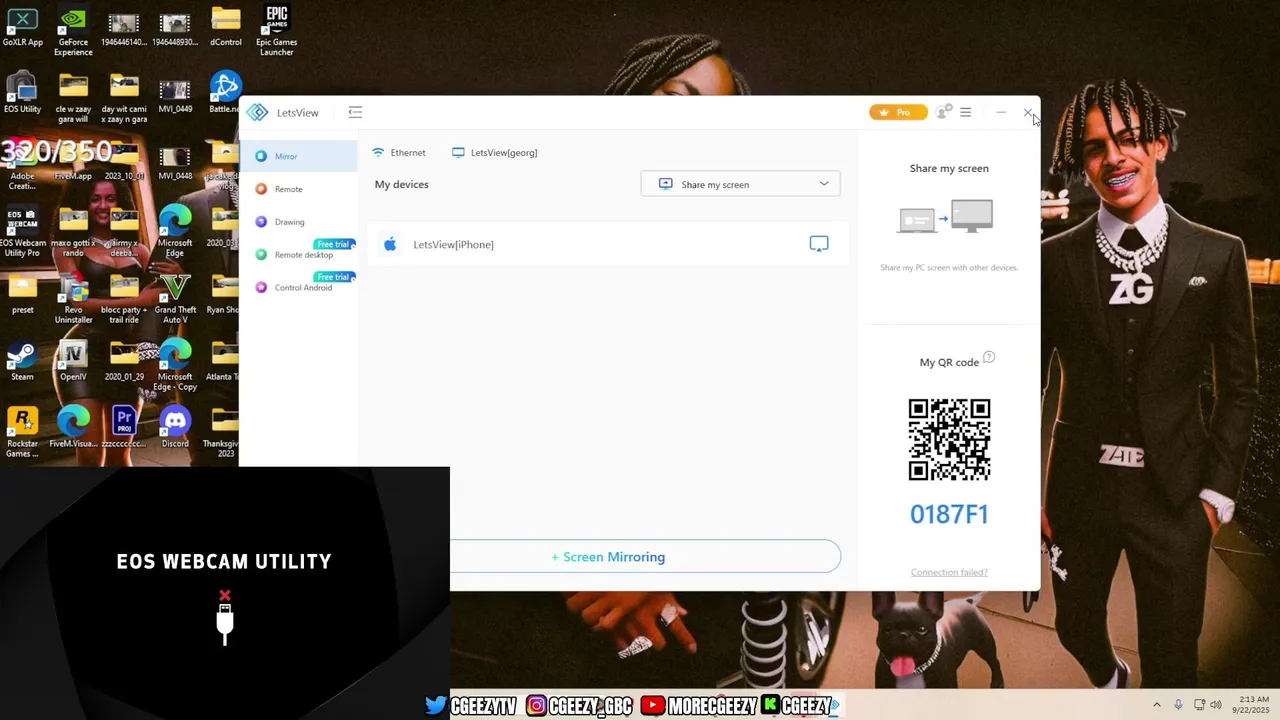Click the My devices heading

point(402,184)
